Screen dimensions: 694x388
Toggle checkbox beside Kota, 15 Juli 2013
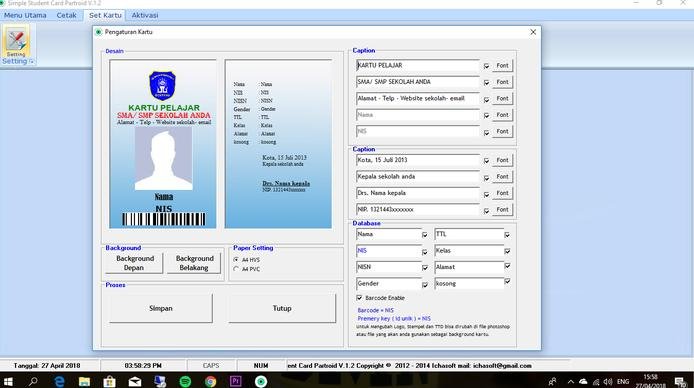486,161
